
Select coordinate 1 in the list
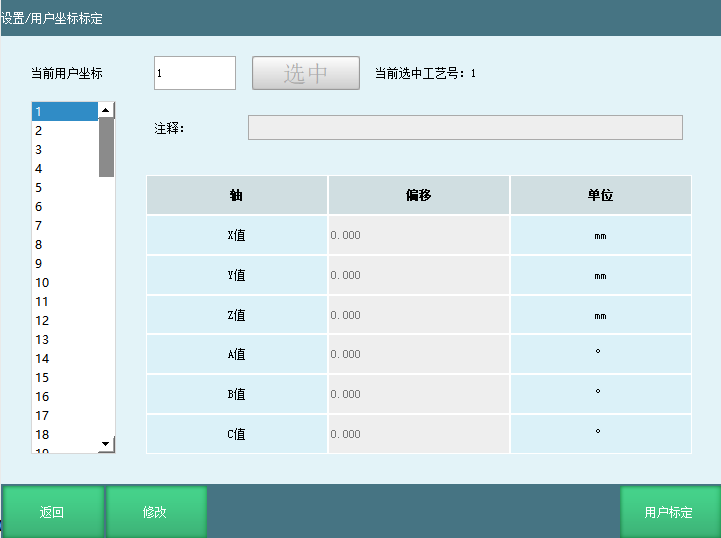pos(65,111)
